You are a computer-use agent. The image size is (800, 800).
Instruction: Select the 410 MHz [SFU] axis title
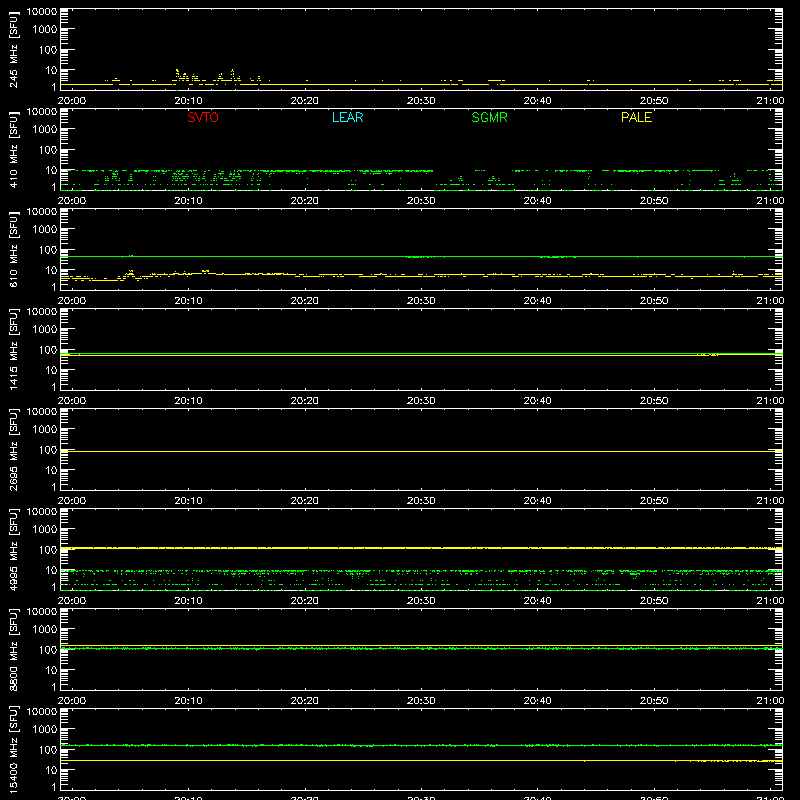(13, 149)
